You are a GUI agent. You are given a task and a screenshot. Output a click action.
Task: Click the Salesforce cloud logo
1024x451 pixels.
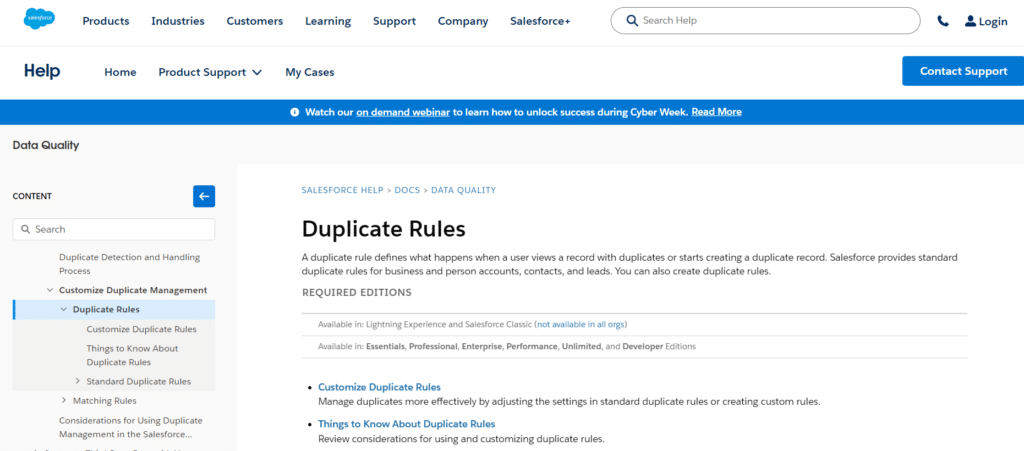pos(39,20)
